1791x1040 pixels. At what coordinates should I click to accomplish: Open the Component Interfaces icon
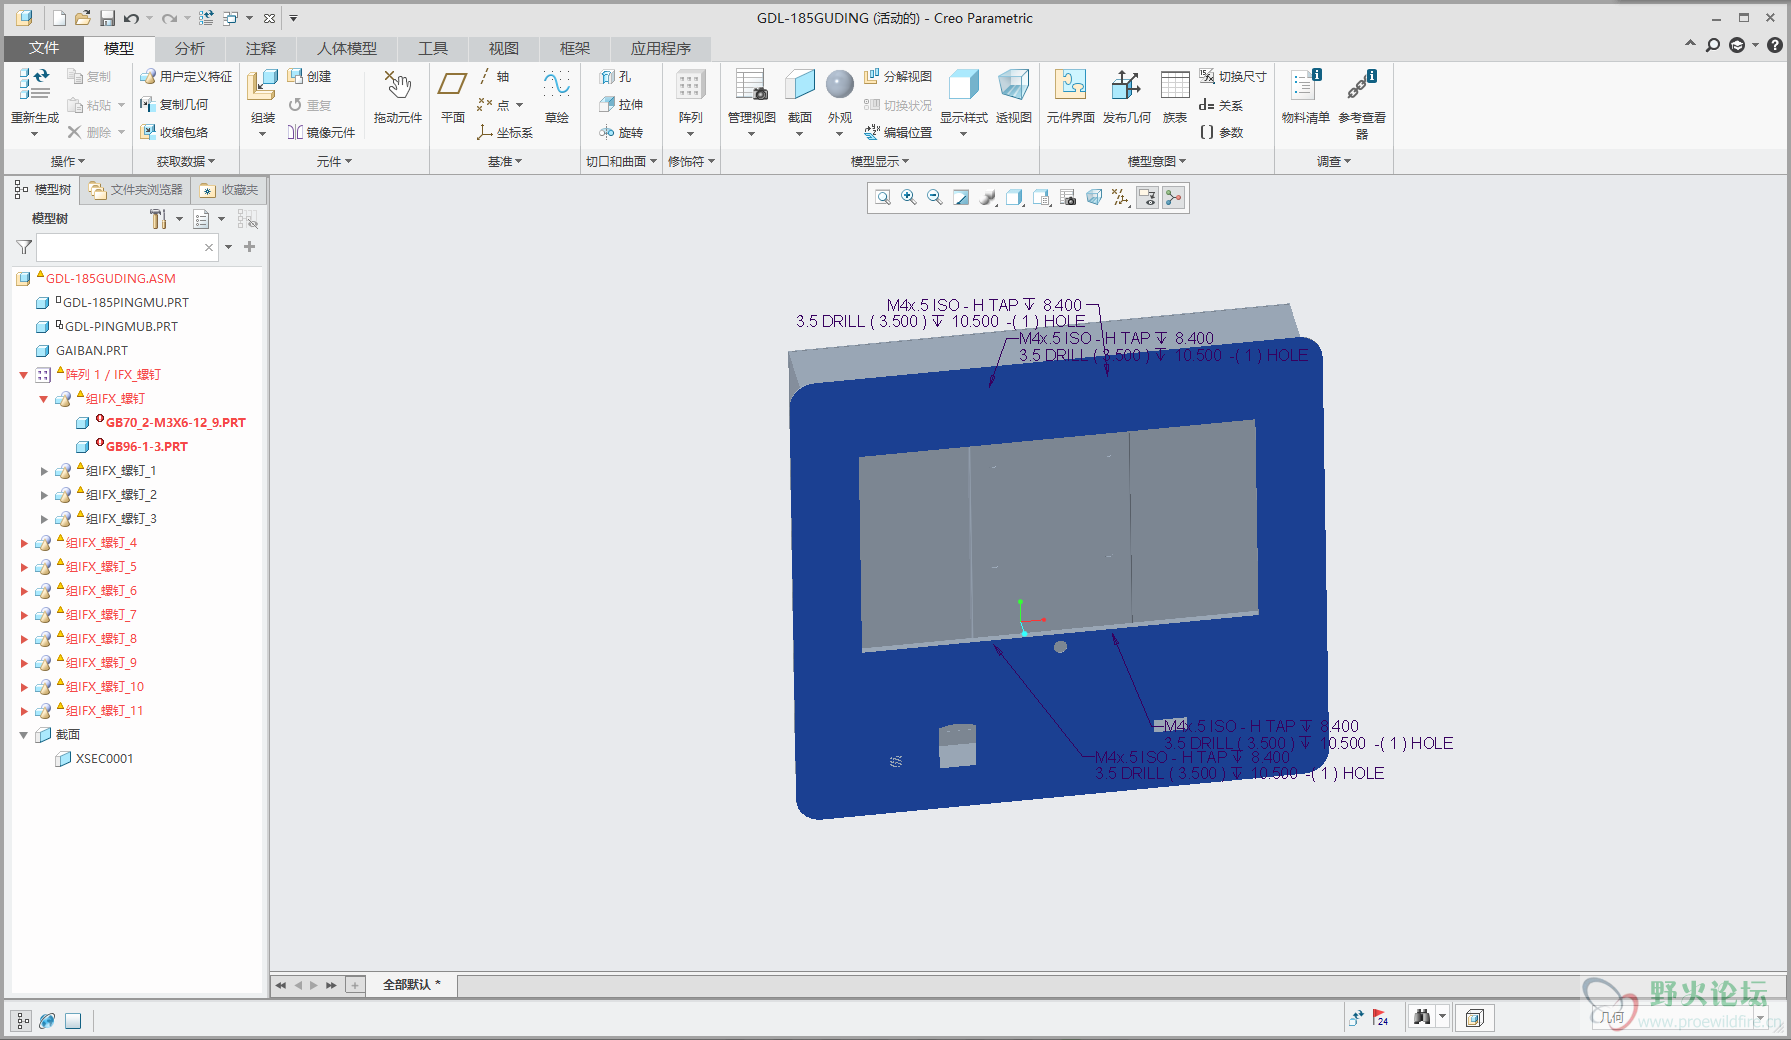[x=1070, y=86]
